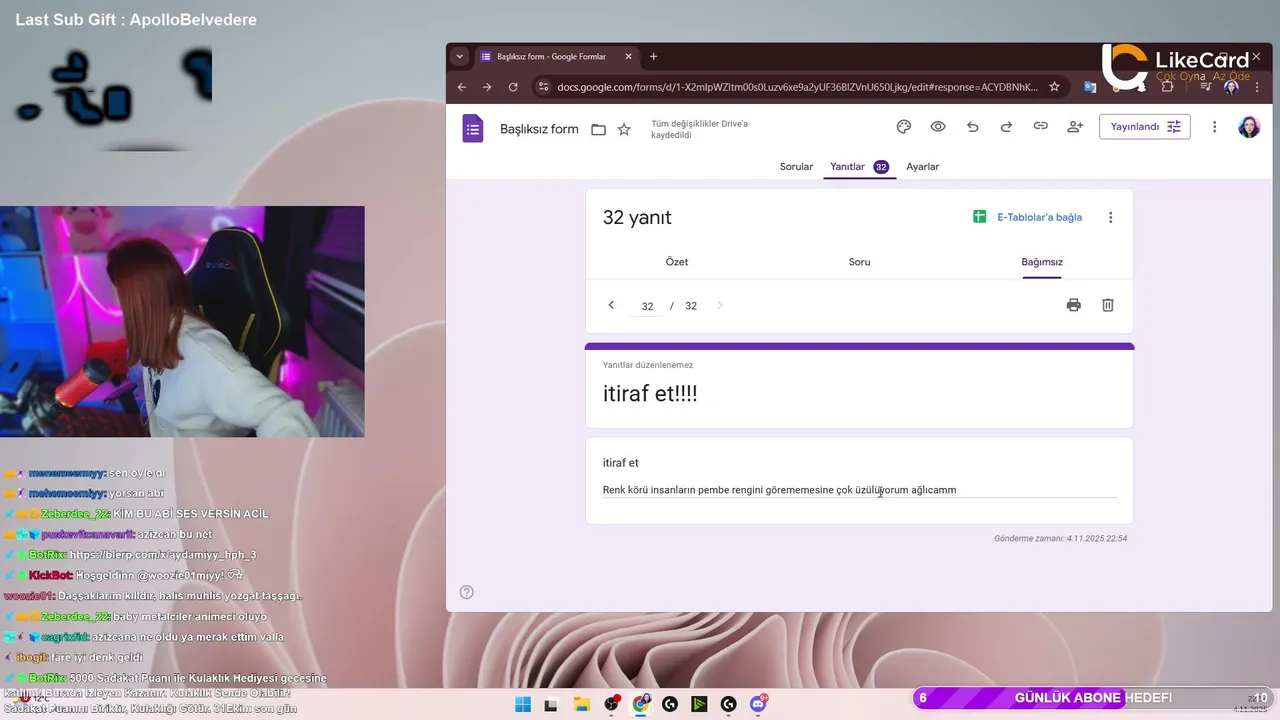
Task: Open Chrome from the taskbar
Action: (641, 704)
